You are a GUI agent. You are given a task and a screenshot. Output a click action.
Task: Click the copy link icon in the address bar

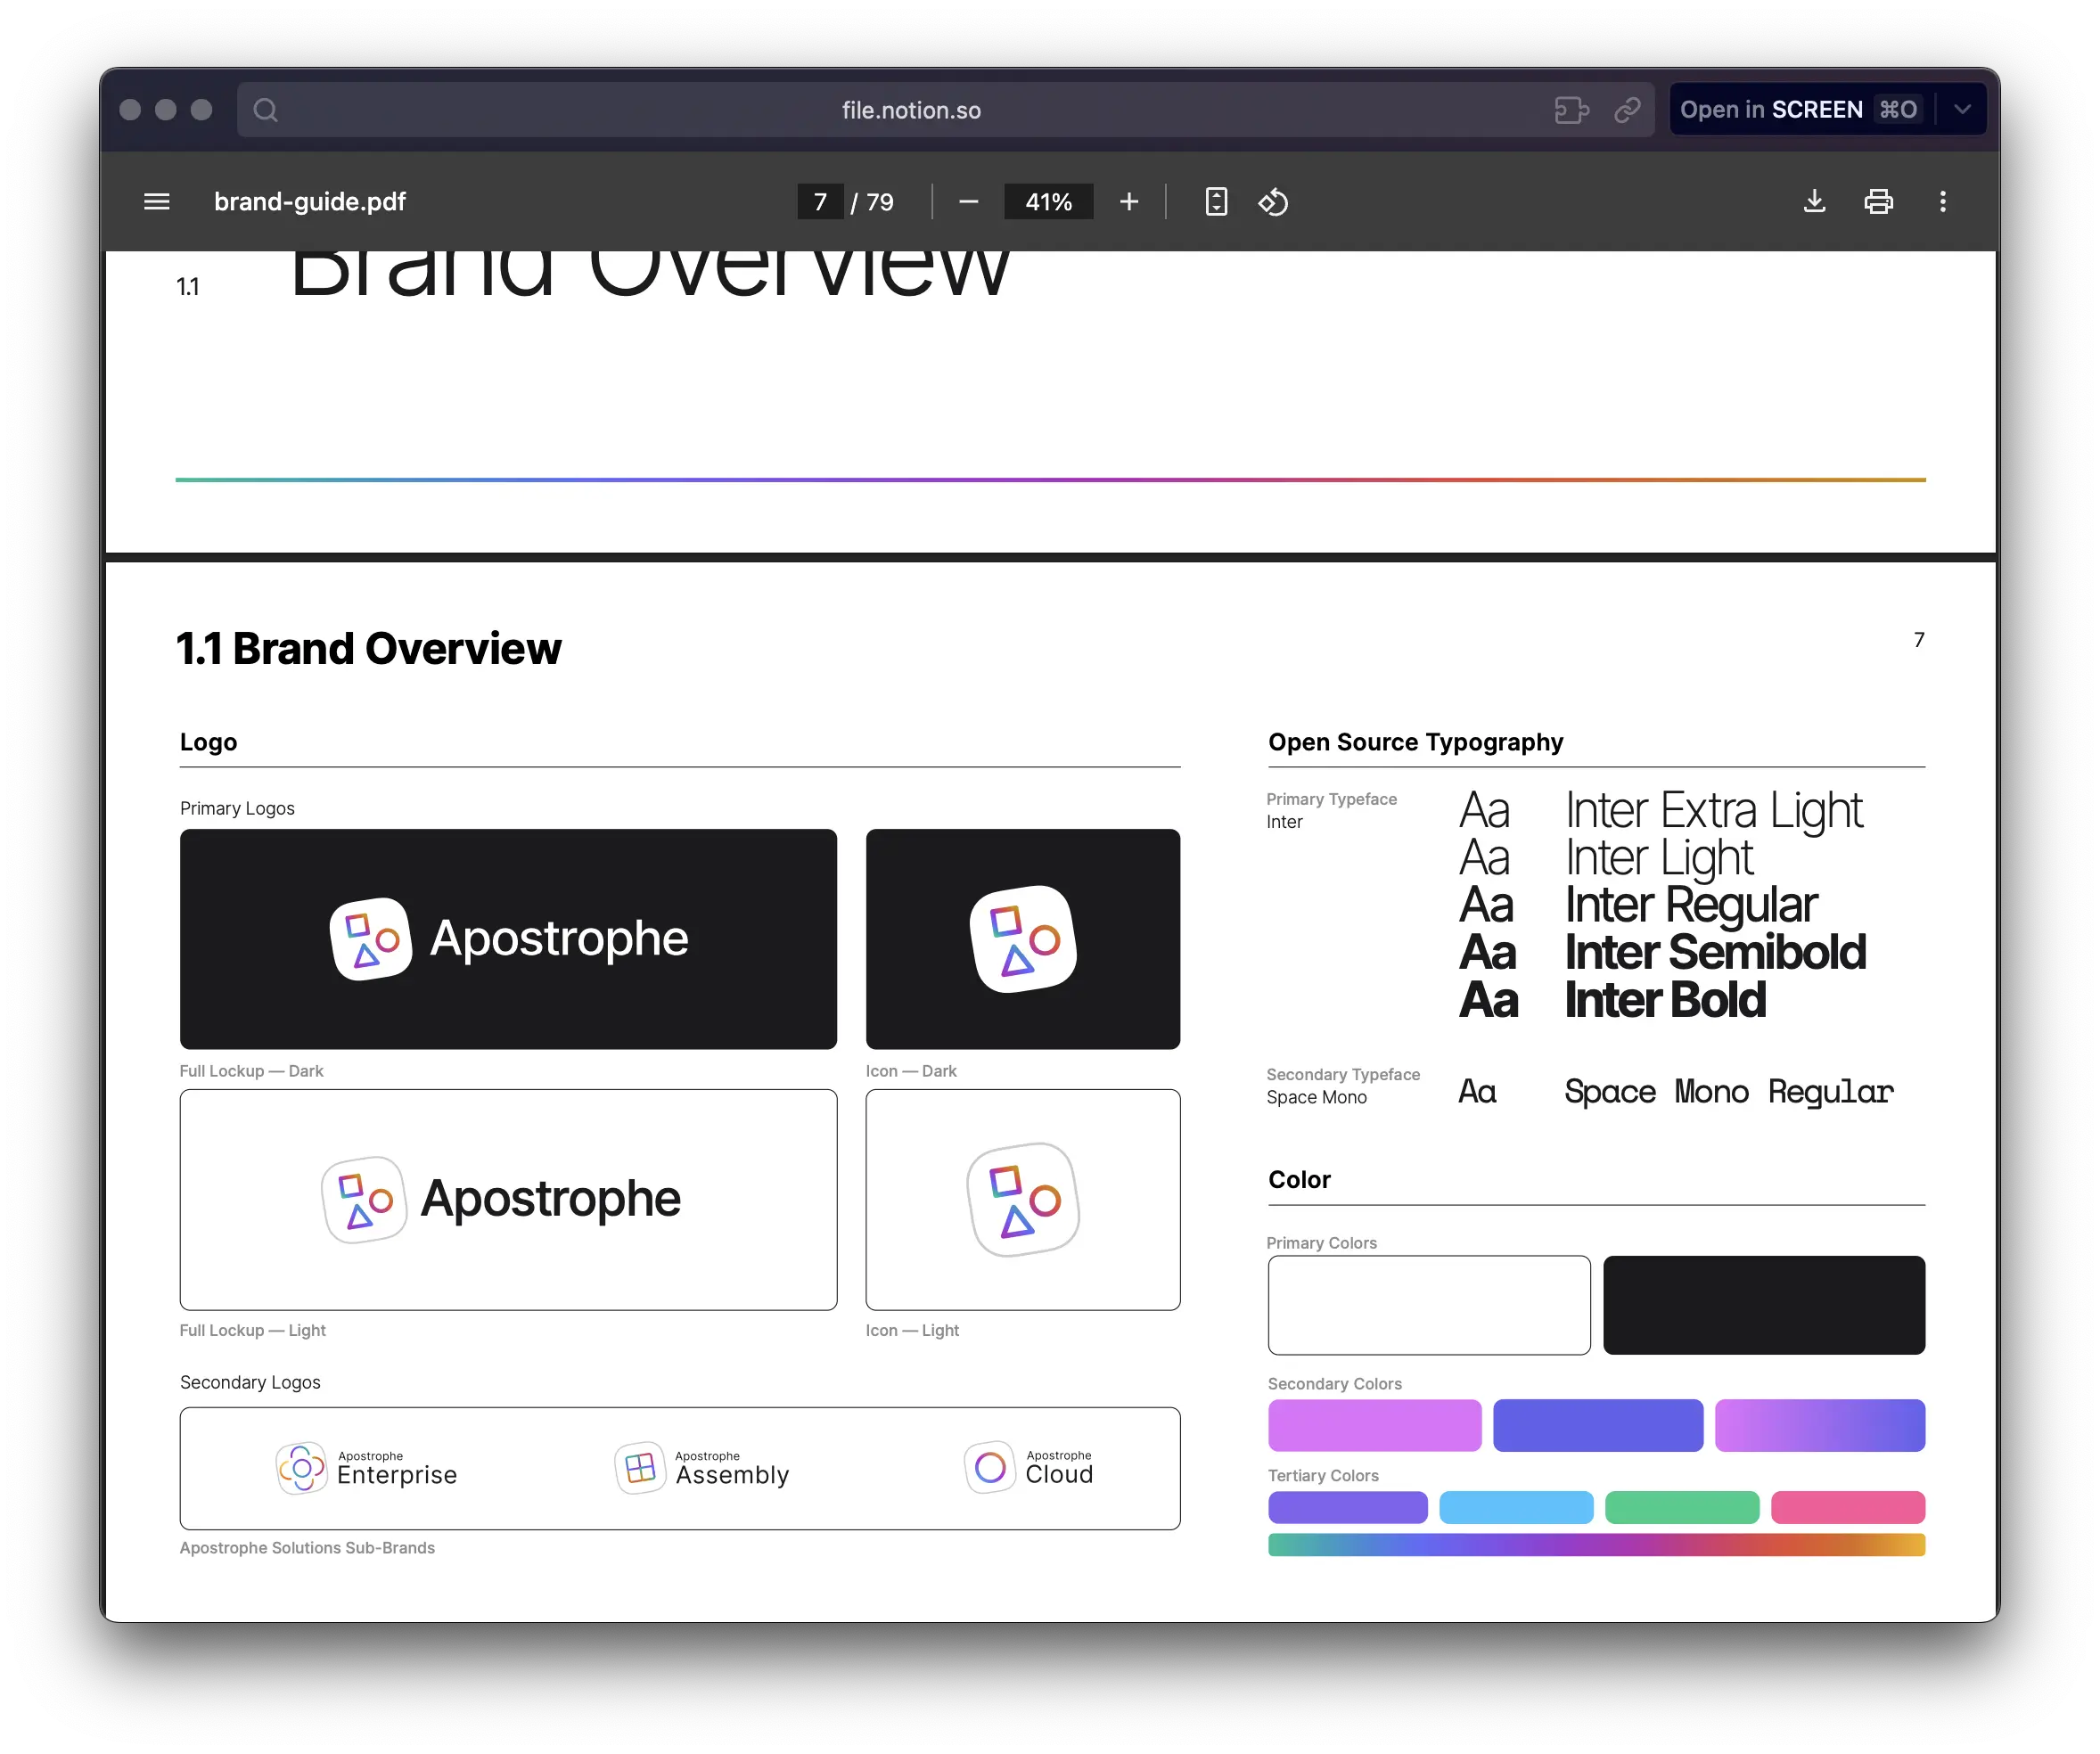tap(1627, 110)
